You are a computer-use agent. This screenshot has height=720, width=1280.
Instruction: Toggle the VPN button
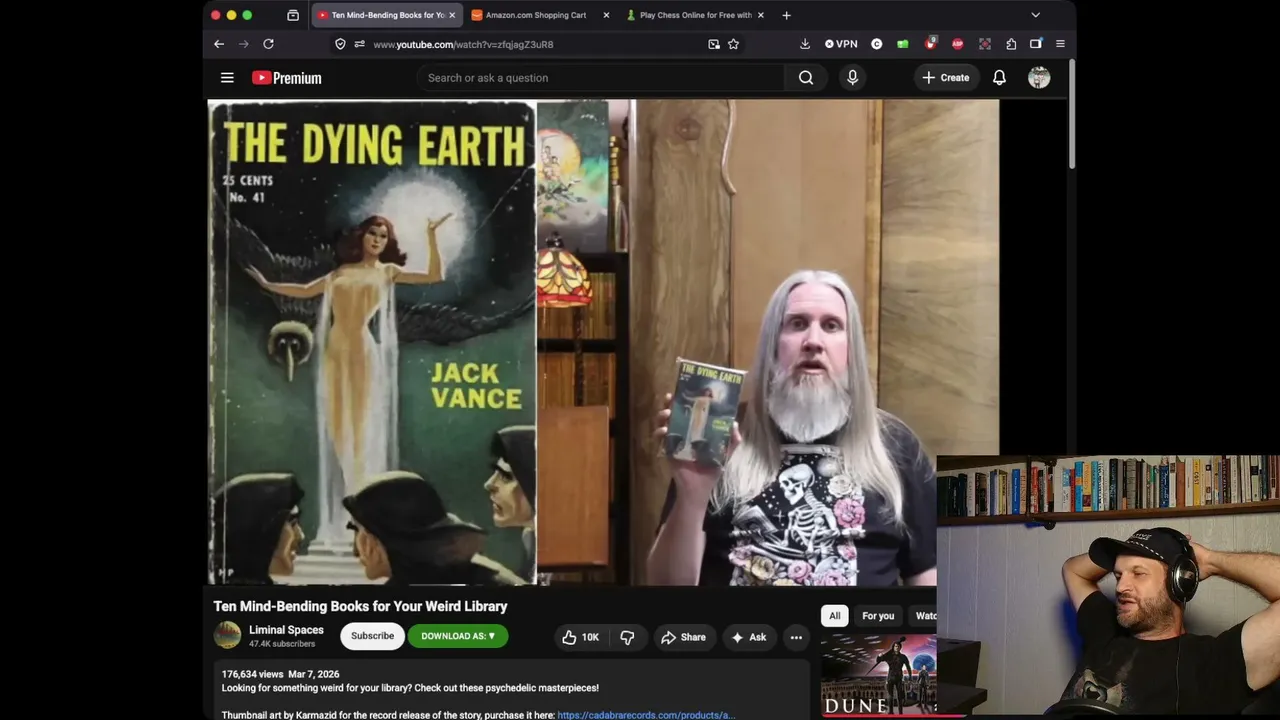click(841, 44)
